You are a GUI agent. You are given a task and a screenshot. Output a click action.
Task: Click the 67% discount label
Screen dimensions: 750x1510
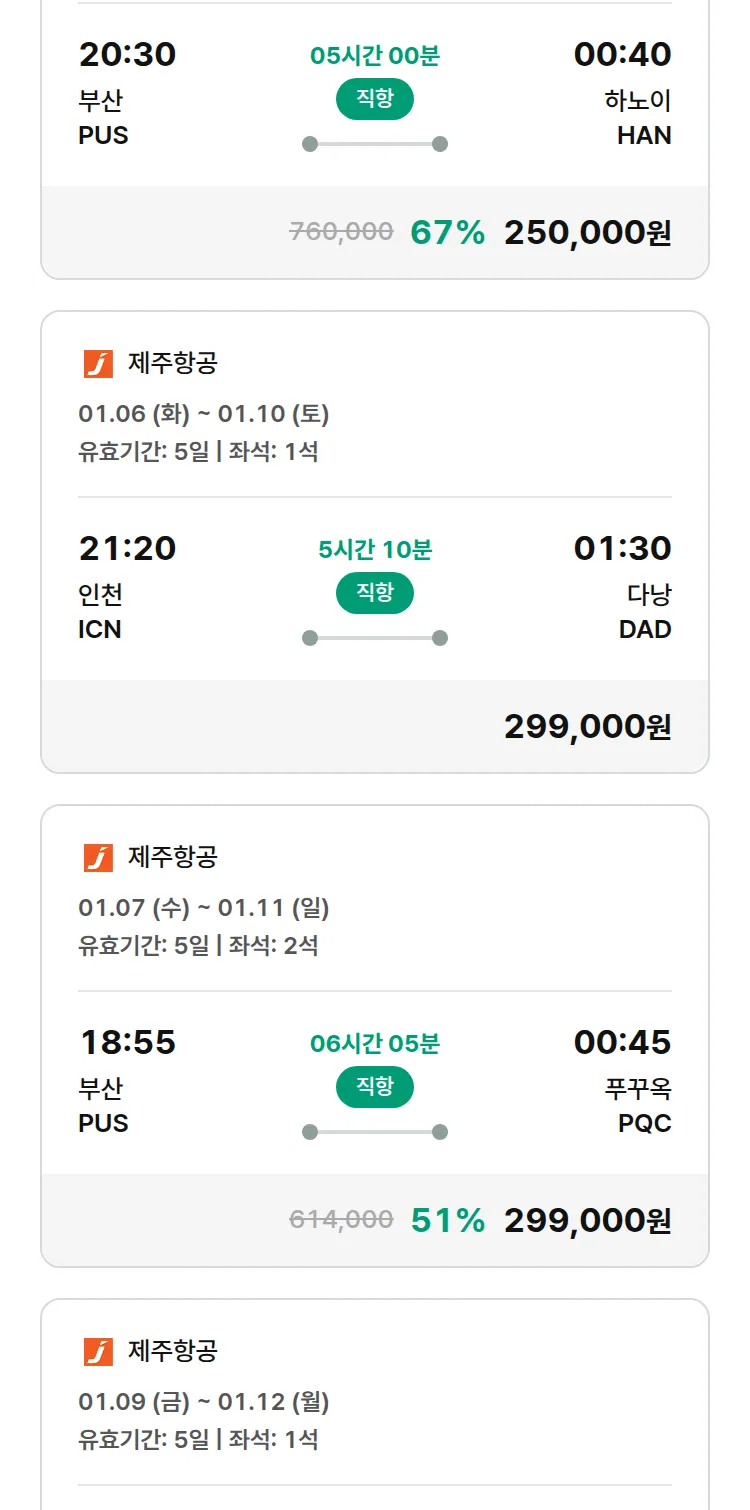point(447,233)
